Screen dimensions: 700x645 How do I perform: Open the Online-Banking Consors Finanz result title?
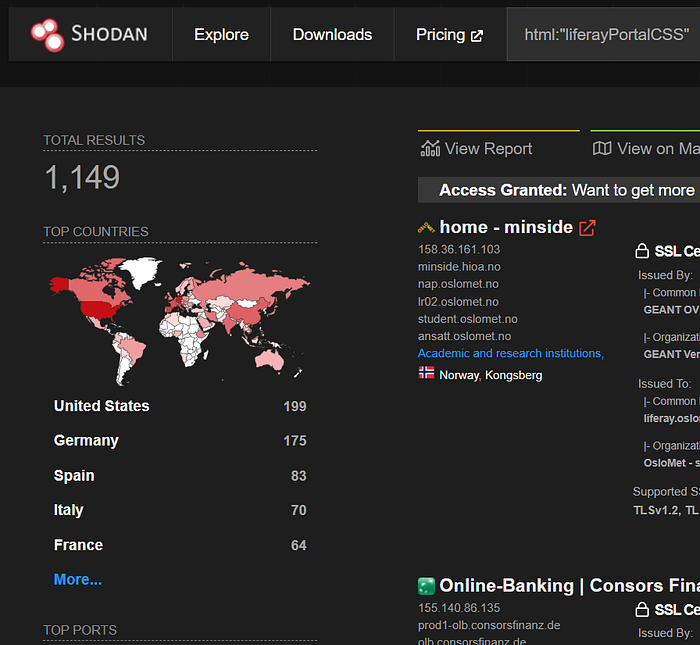pos(569,586)
